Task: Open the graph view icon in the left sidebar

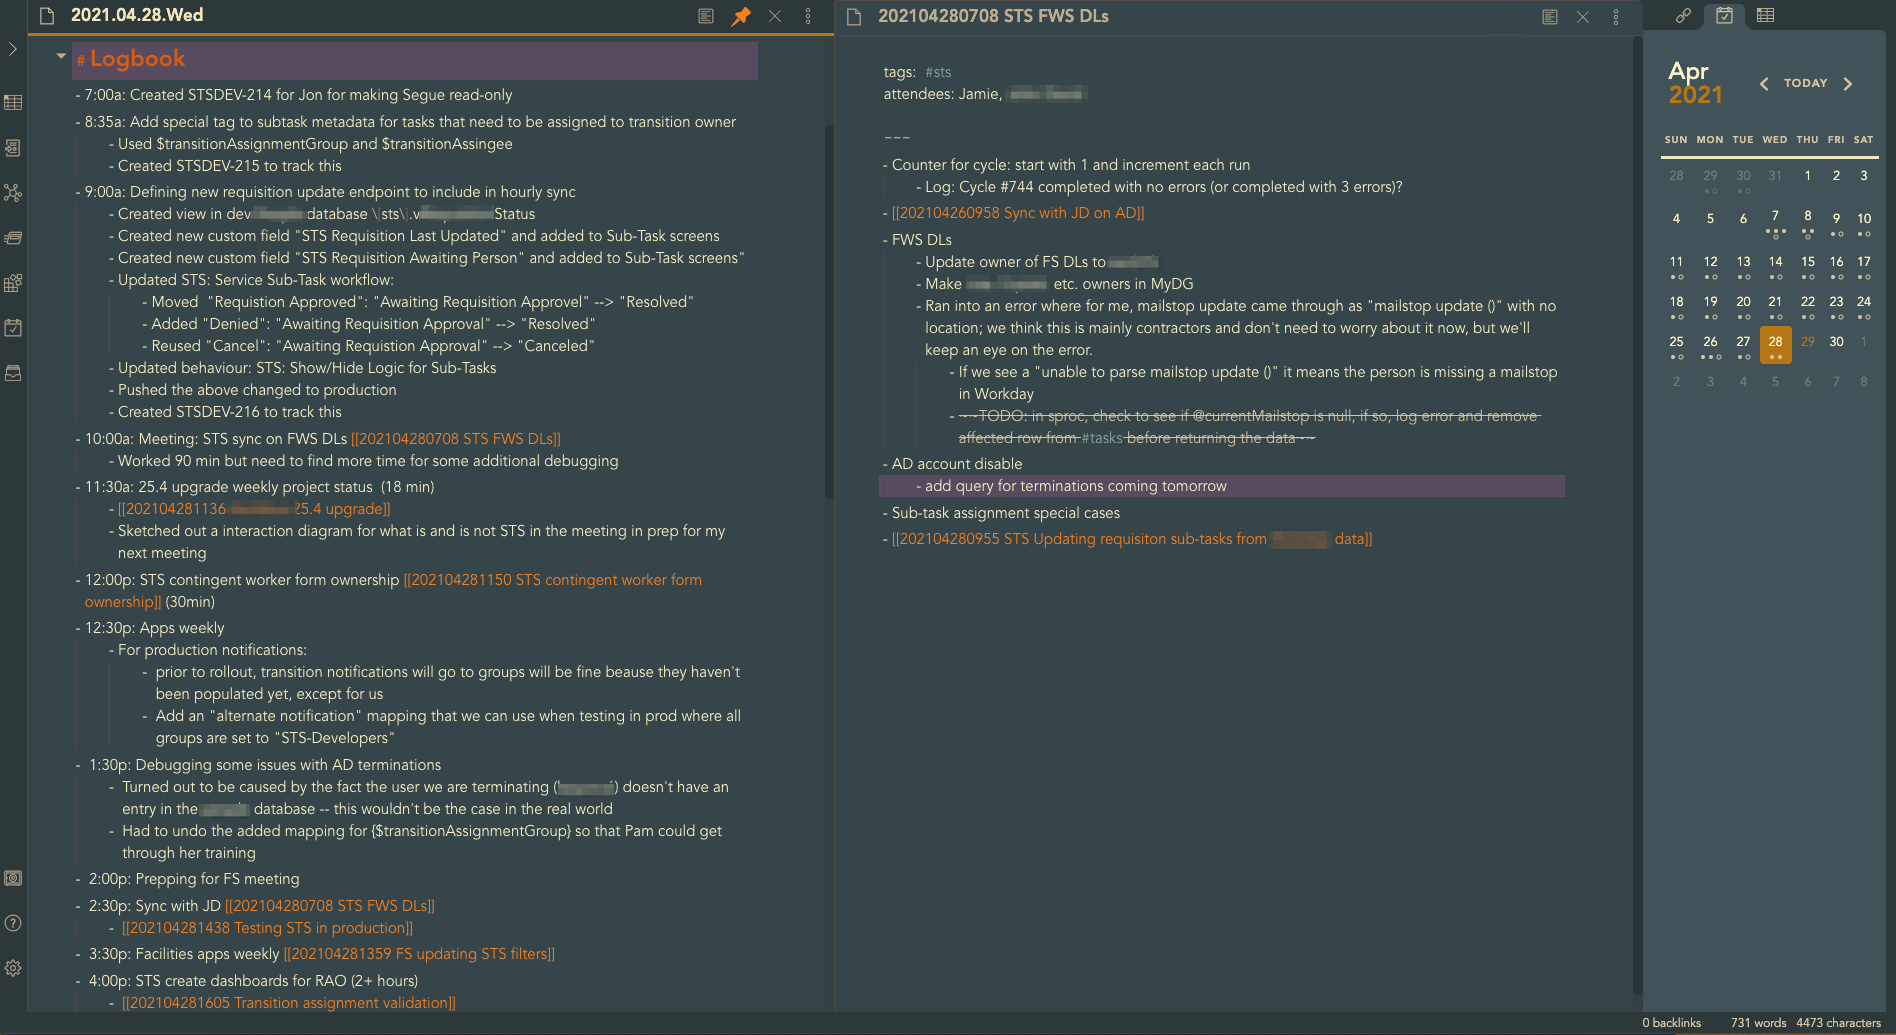Action: pyautogui.click(x=13, y=192)
